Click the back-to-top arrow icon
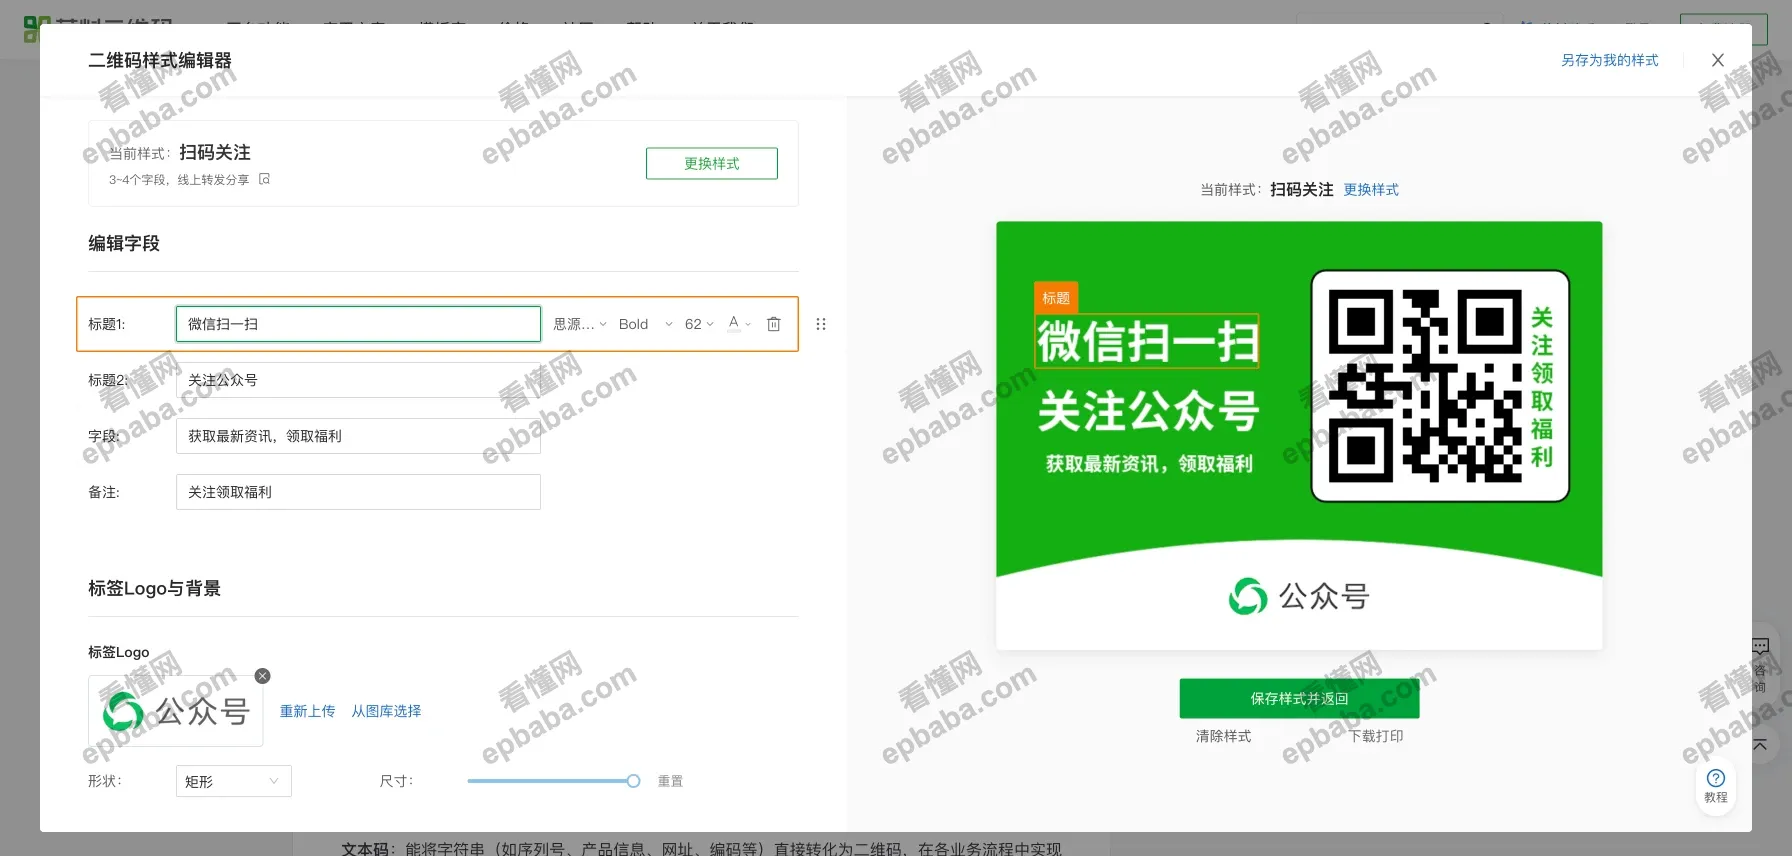This screenshot has height=856, width=1792. [x=1760, y=744]
